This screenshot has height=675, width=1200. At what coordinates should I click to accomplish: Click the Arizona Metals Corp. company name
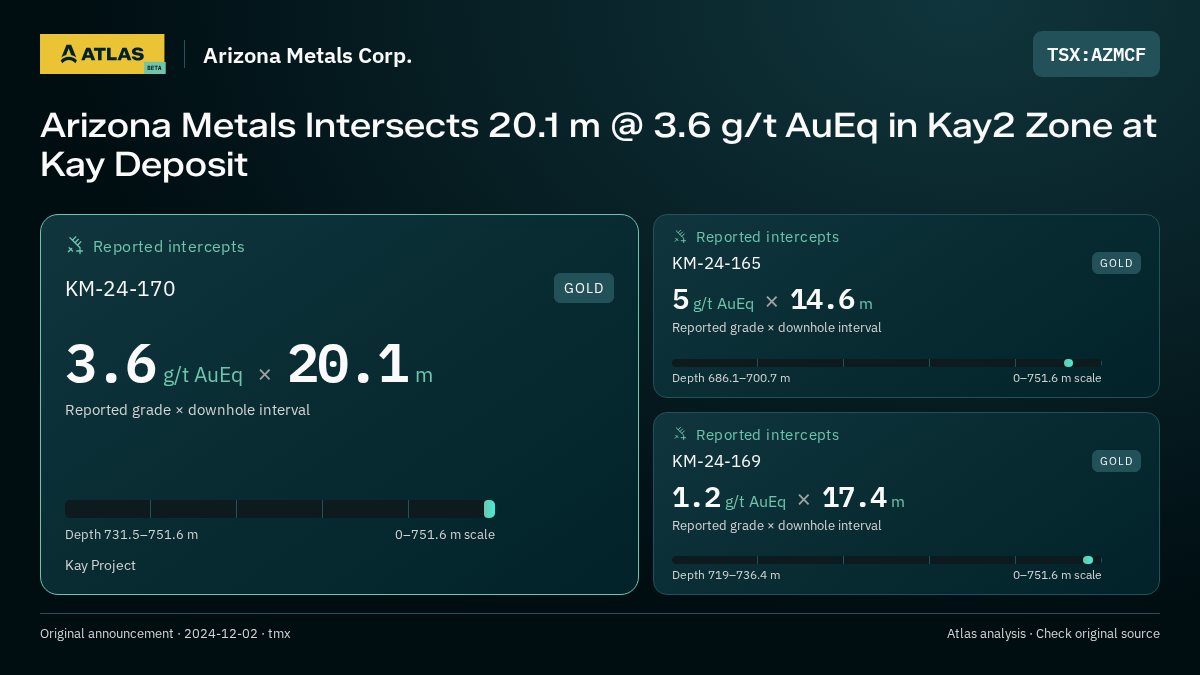[x=307, y=56]
